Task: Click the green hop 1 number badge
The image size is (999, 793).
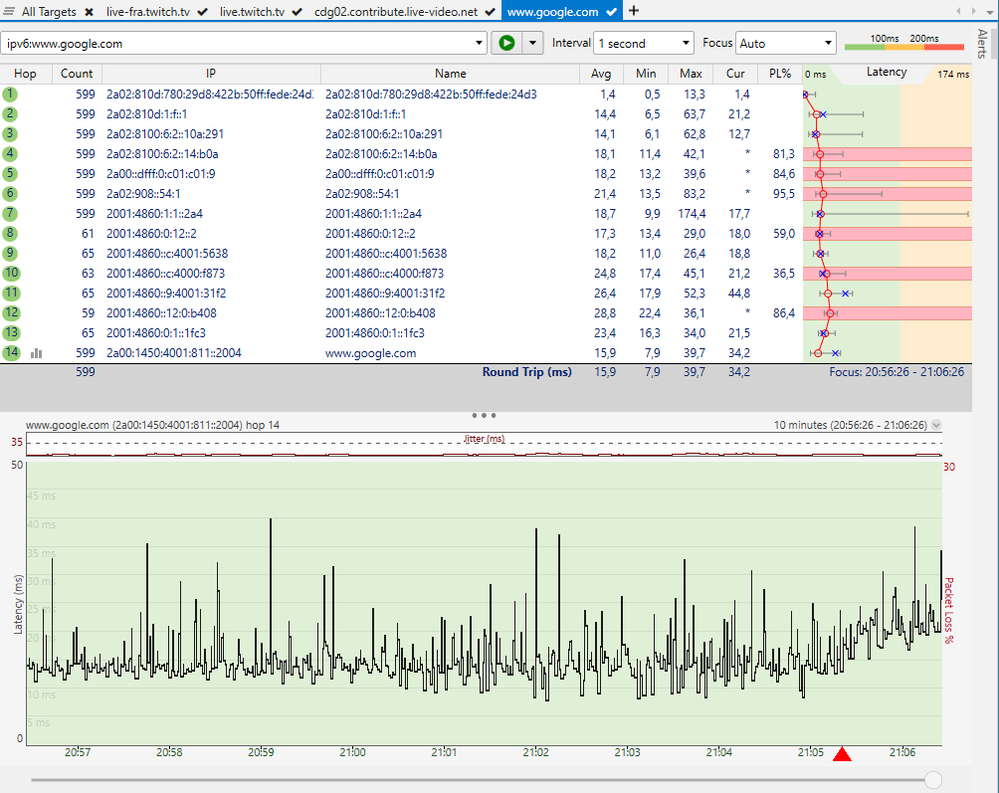Action: (x=10, y=94)
